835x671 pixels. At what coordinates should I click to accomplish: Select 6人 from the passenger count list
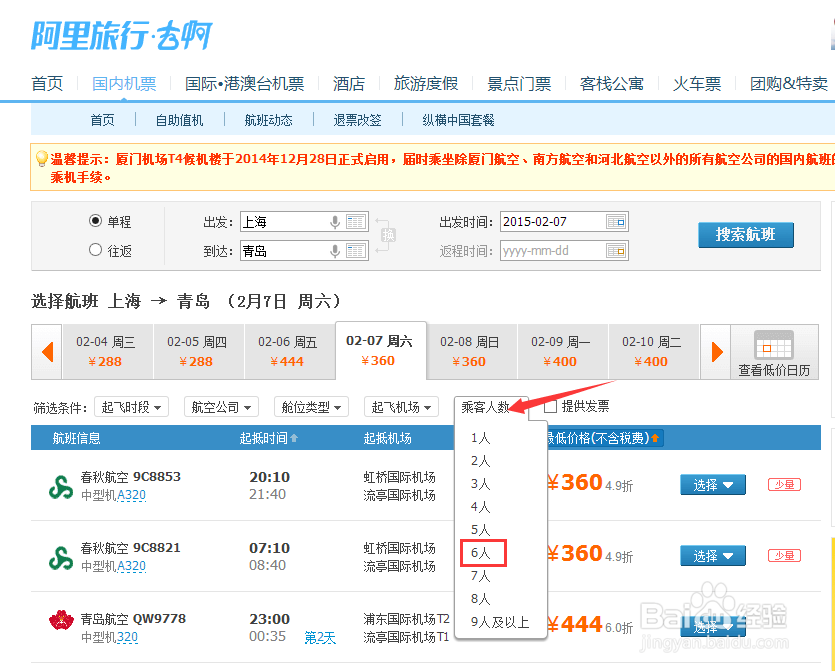point(483,553)
